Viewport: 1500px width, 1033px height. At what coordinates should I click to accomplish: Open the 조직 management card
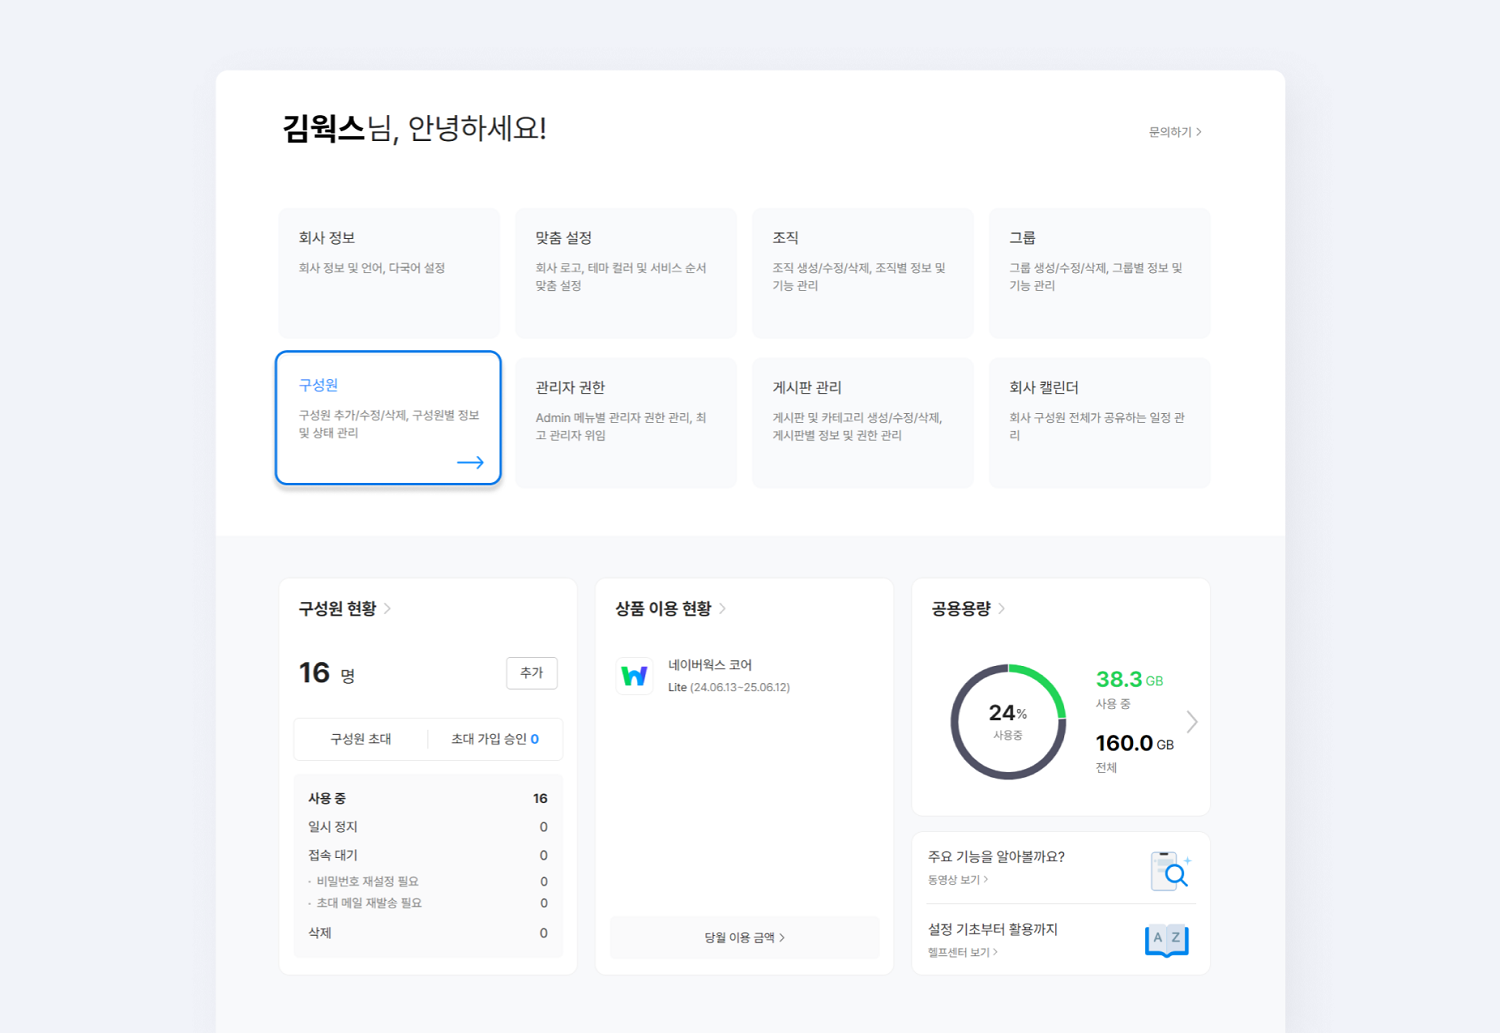pyautogui.click(x=862, y=272)
